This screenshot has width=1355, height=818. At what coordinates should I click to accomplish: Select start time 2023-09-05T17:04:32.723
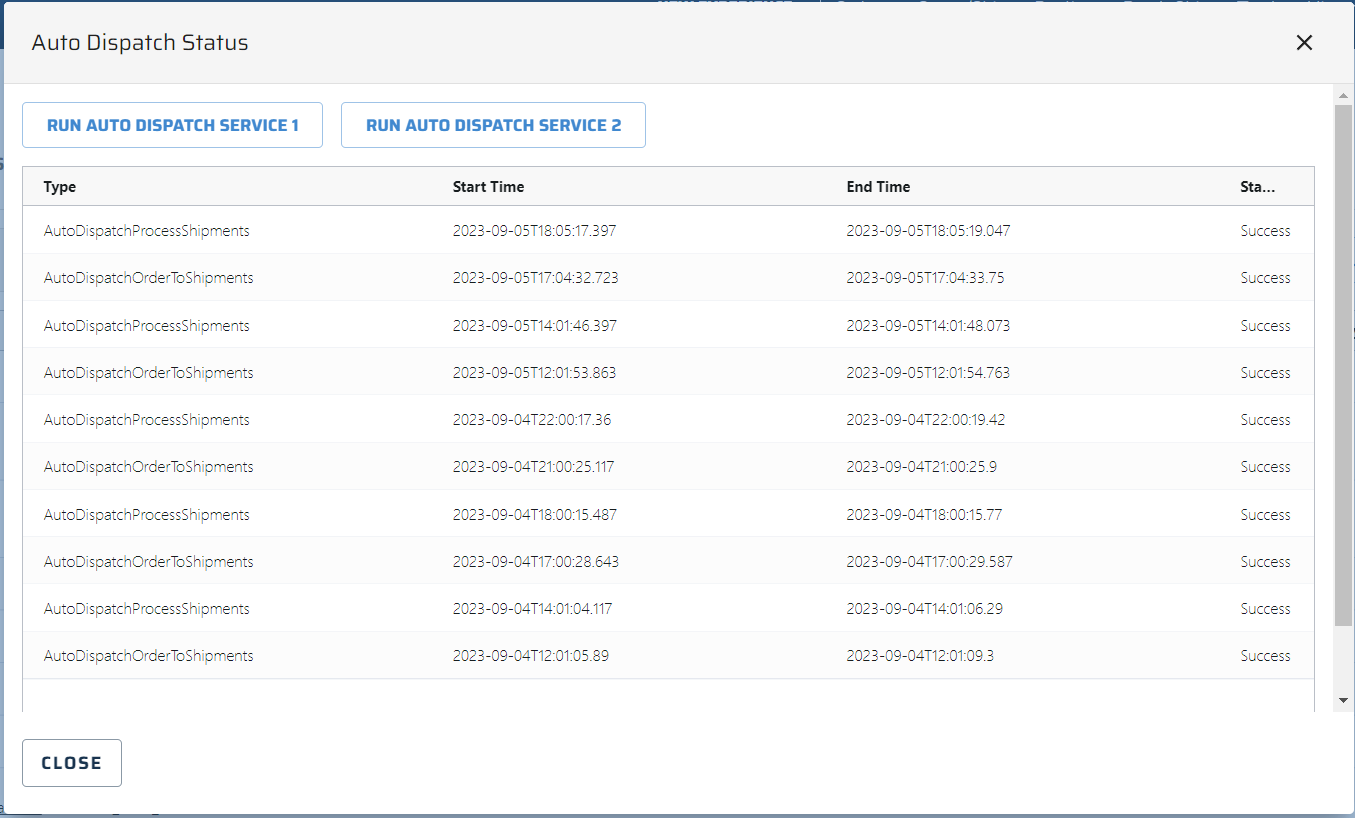536,278
